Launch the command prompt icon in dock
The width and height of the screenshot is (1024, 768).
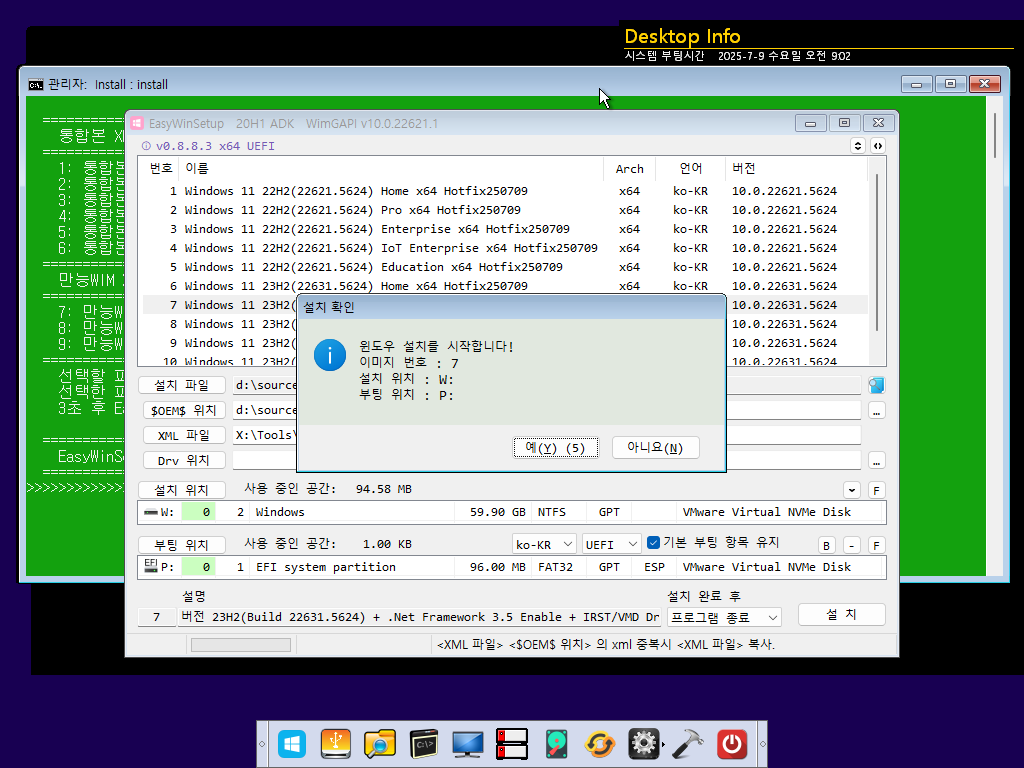coord(424,744)
